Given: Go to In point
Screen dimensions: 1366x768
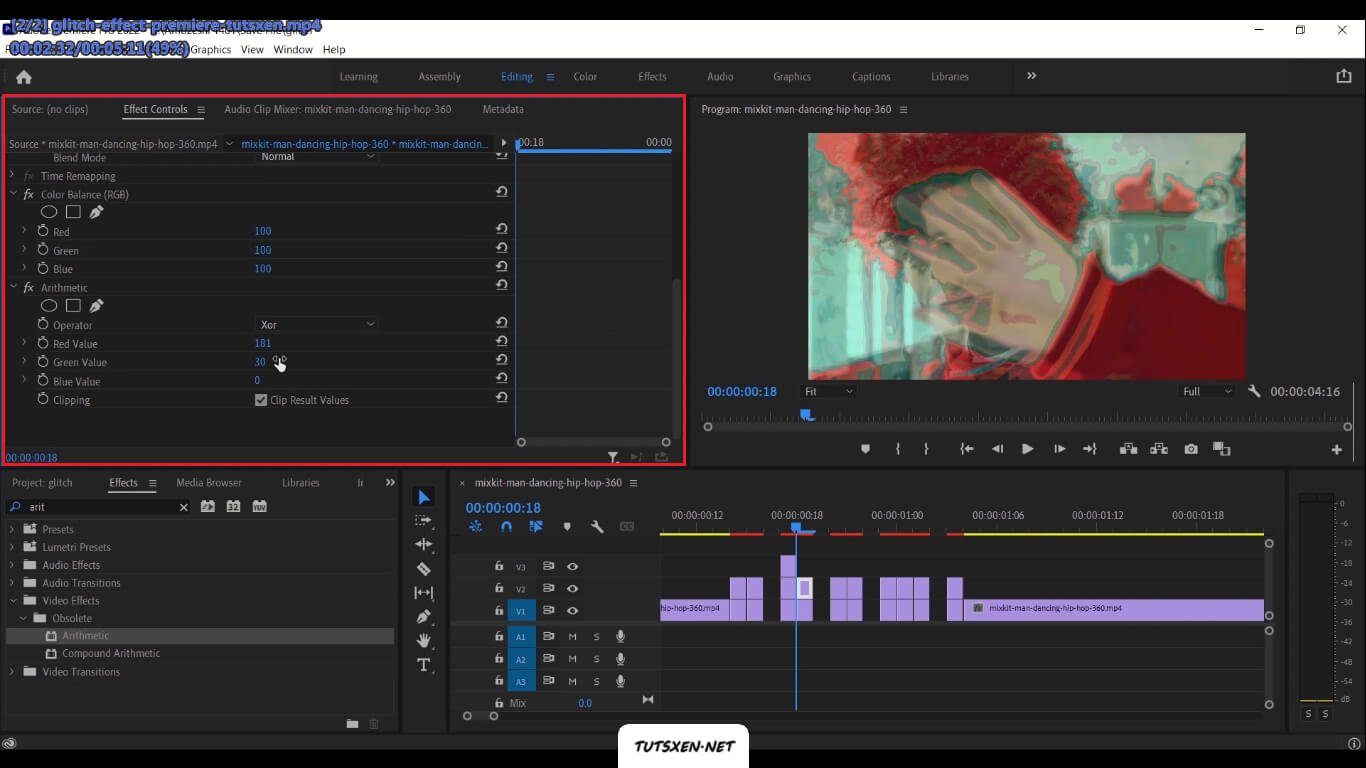Looking at the screenshot, I should coord(967,449).
